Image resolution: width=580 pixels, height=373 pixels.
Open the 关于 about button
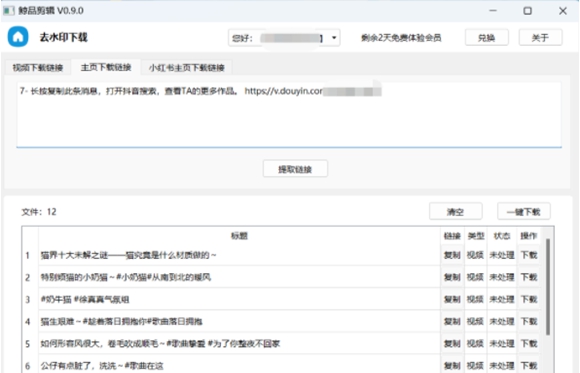540,38
